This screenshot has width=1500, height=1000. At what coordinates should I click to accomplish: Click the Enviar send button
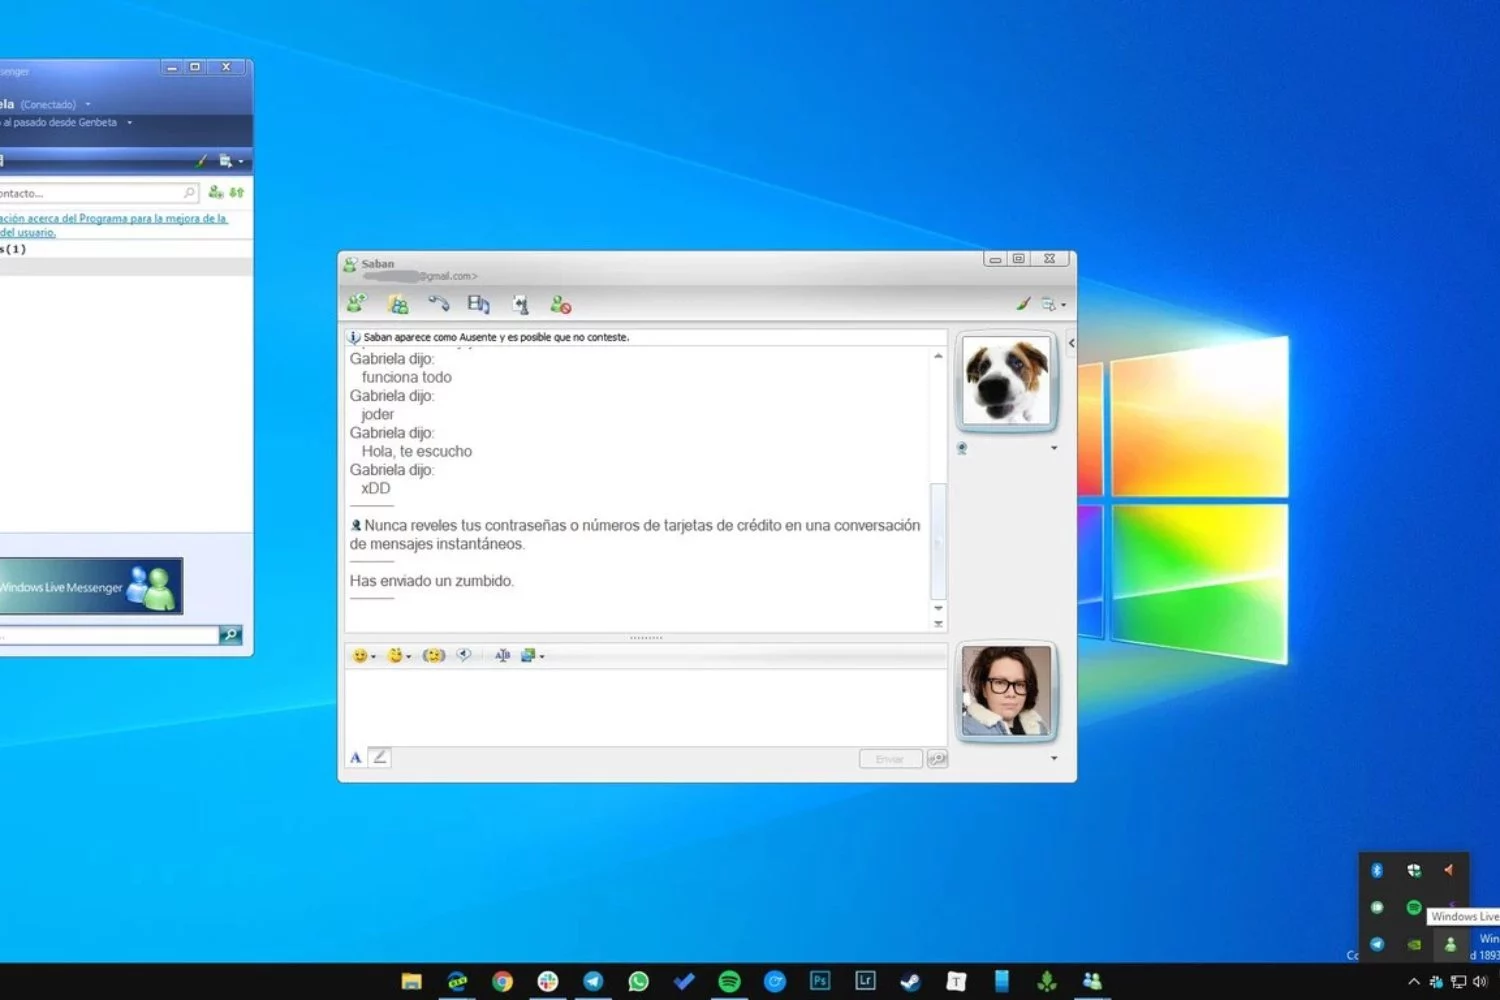(x=889, y=759)
